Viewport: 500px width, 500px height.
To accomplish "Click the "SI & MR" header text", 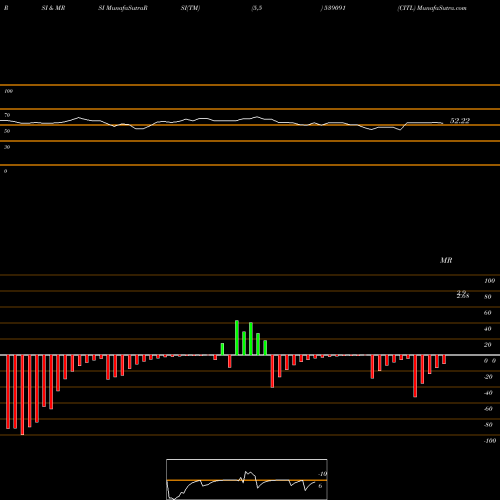I will point(53,8).
